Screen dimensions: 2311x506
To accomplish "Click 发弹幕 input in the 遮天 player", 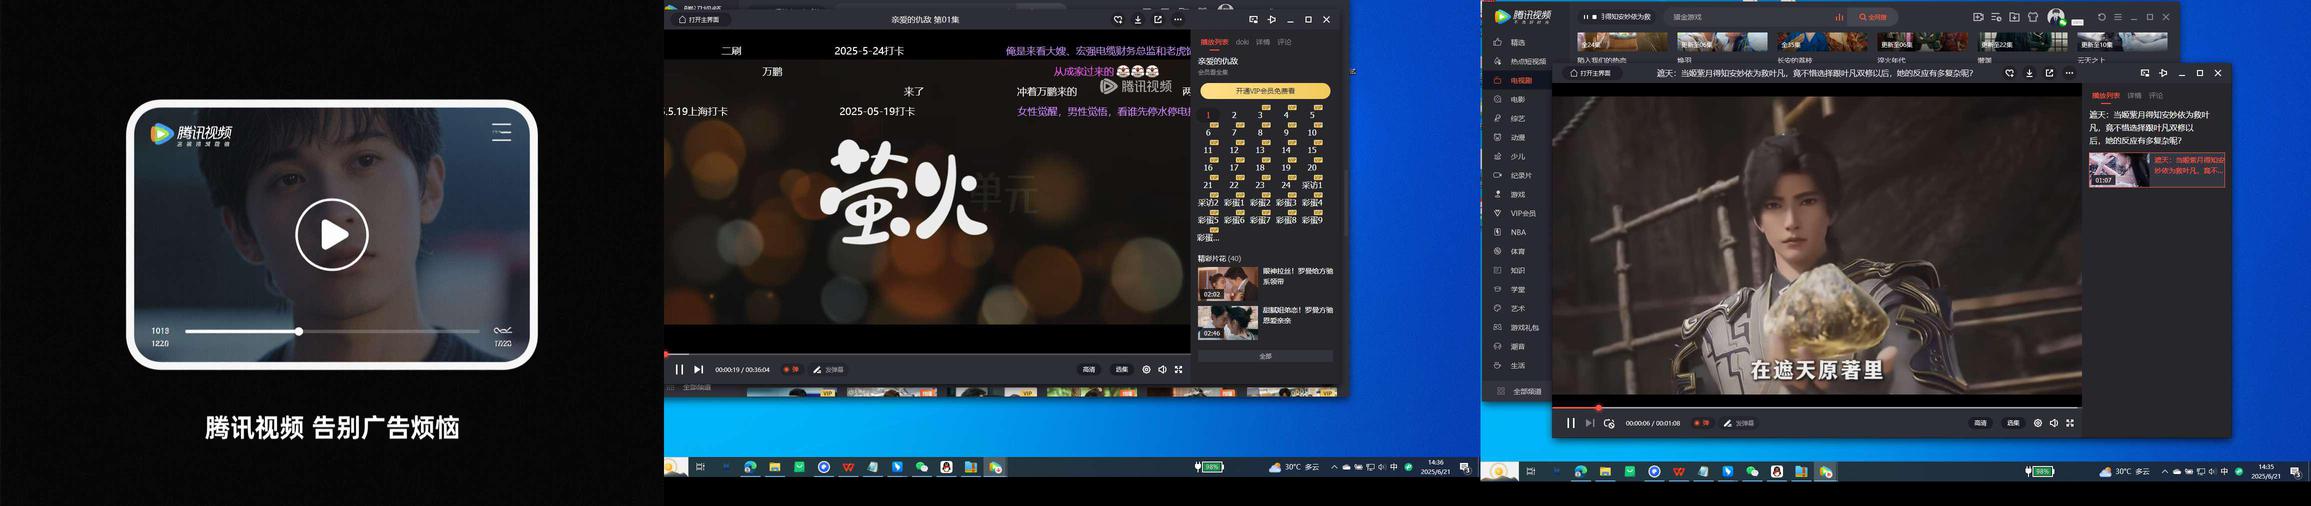I will coord(1739,423).
